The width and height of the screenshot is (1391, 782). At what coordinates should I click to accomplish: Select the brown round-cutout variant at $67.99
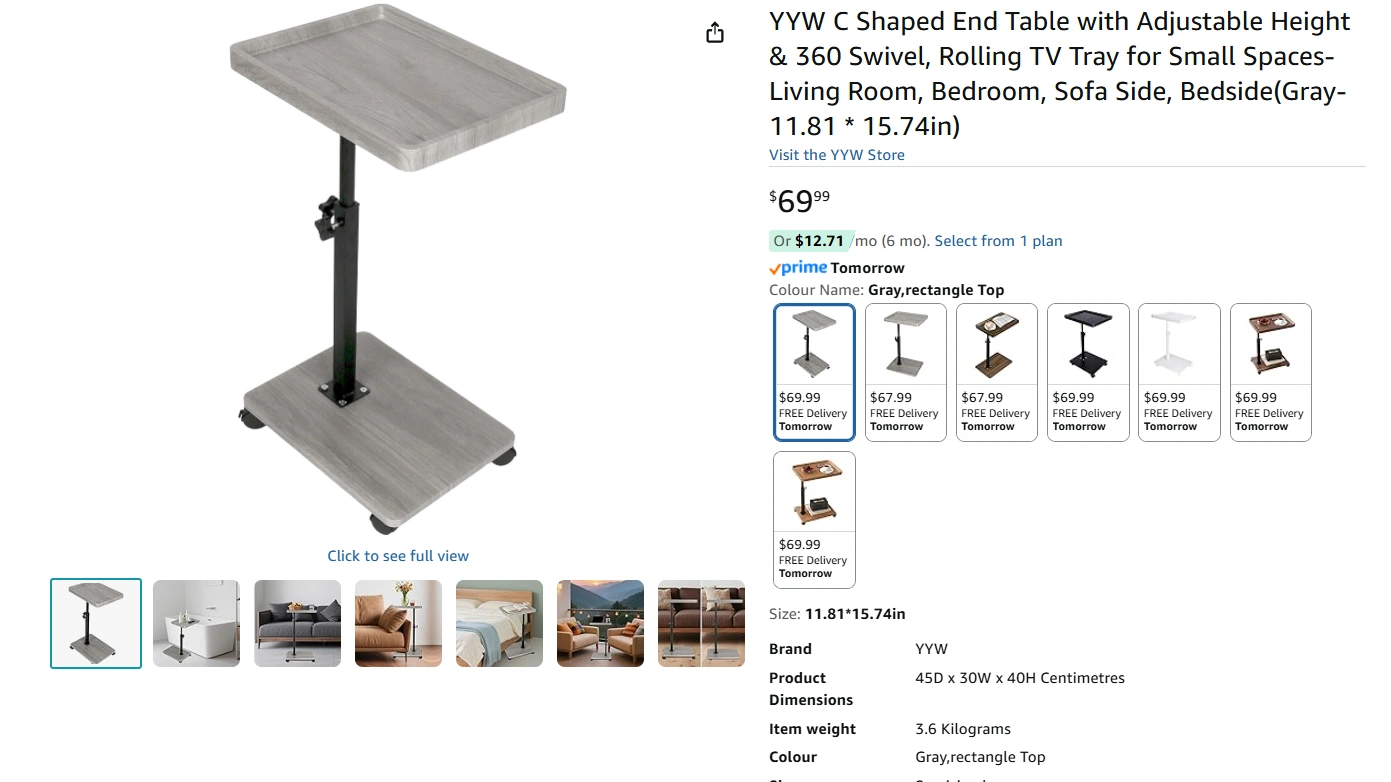coord(996,372)
